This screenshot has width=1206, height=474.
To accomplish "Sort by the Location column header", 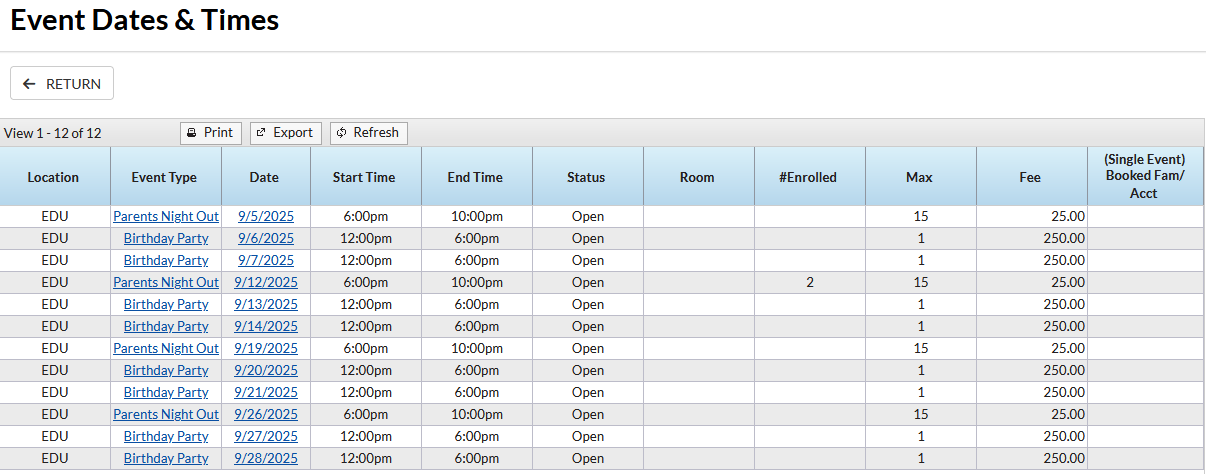I will [x=55, y=177].
